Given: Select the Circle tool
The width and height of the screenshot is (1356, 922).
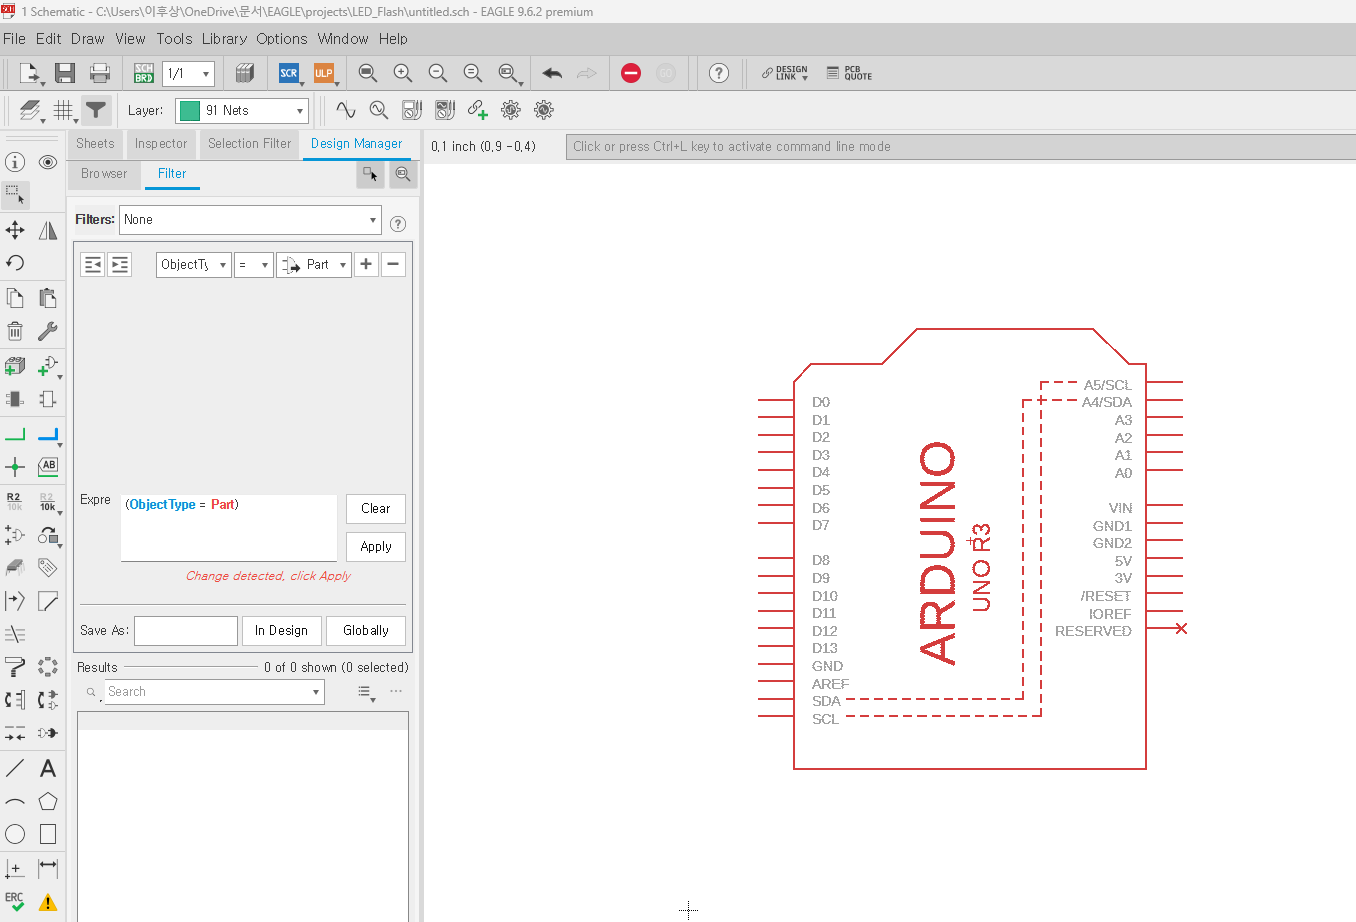Looking at the screenshot, I should [15, 834].
